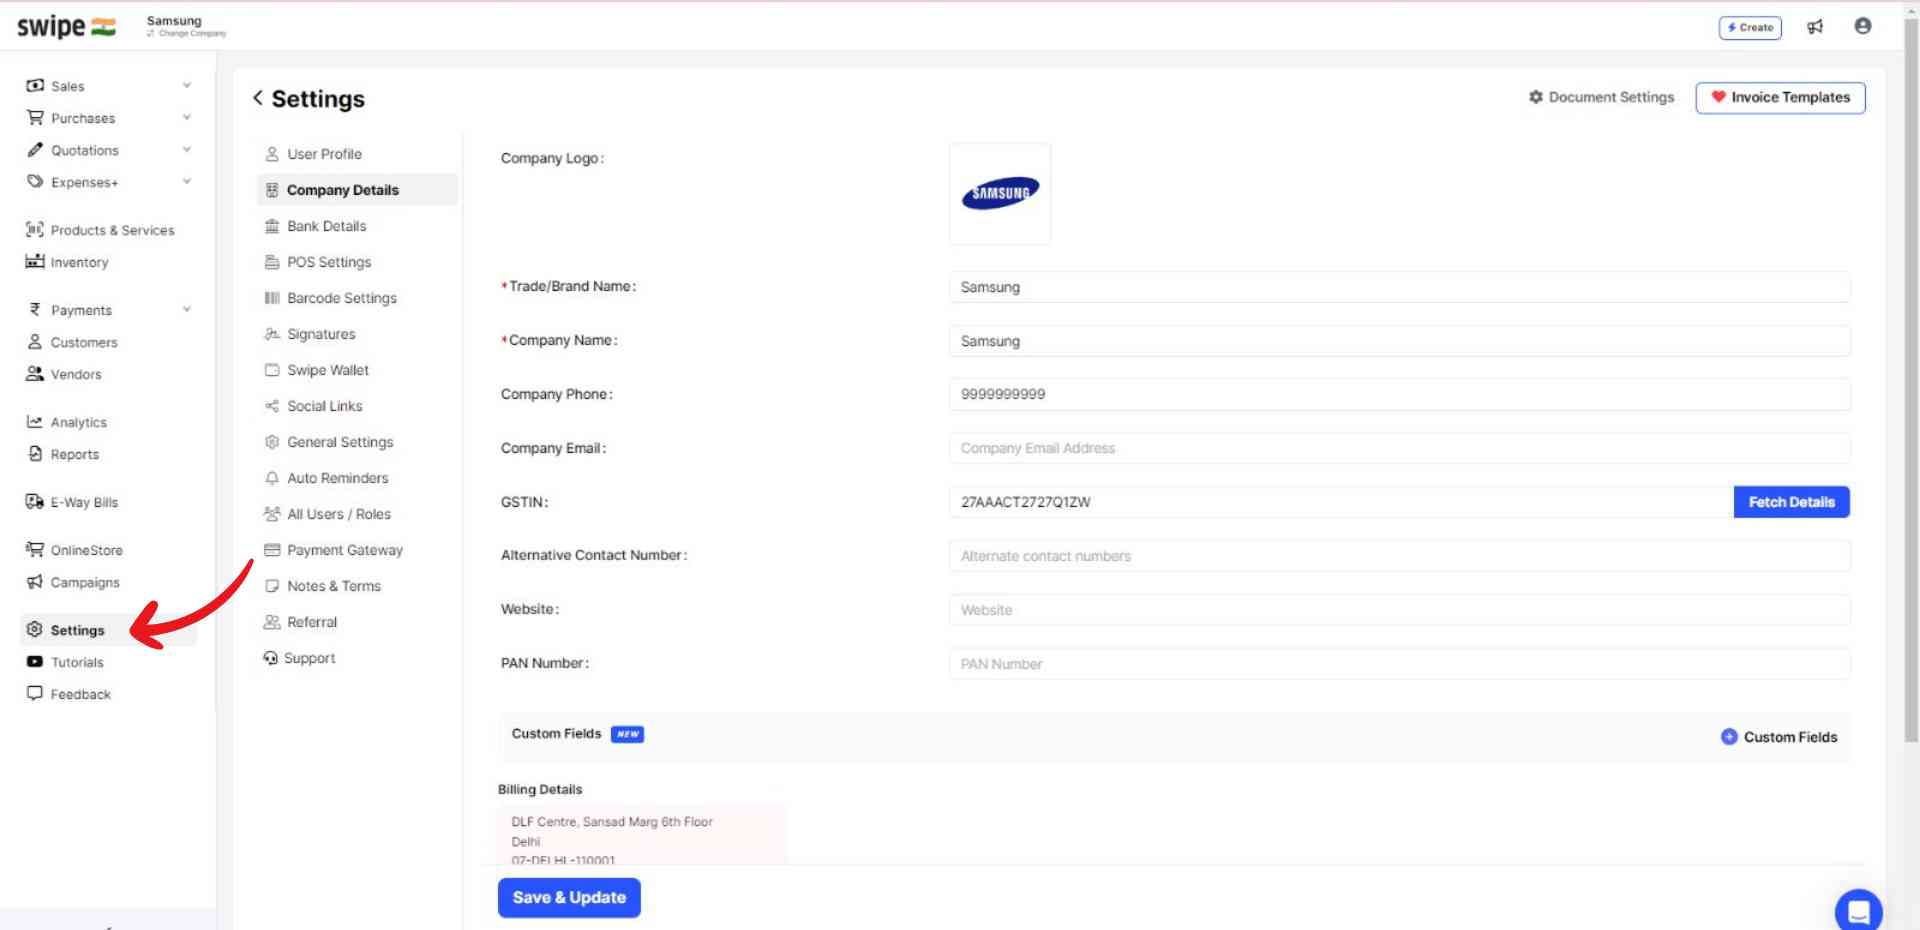Click the Samsung company logo thumbnail
Viewport: 1920px width, 930px height.
coord(1000,193)
